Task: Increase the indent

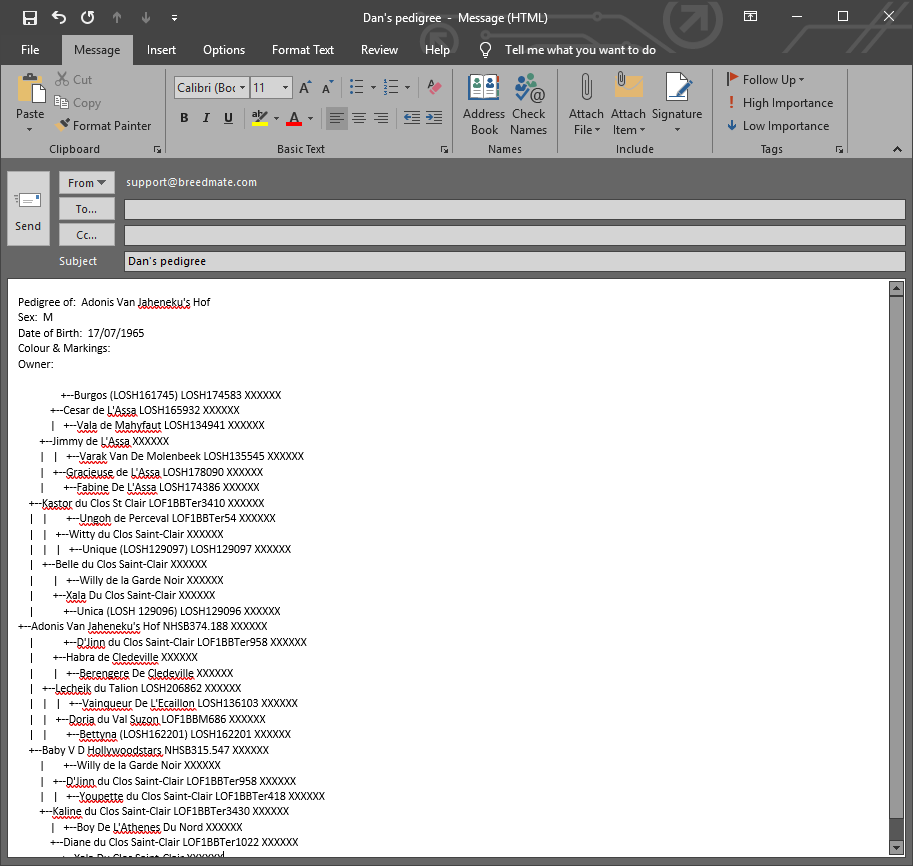Action: tap(434, 118)
